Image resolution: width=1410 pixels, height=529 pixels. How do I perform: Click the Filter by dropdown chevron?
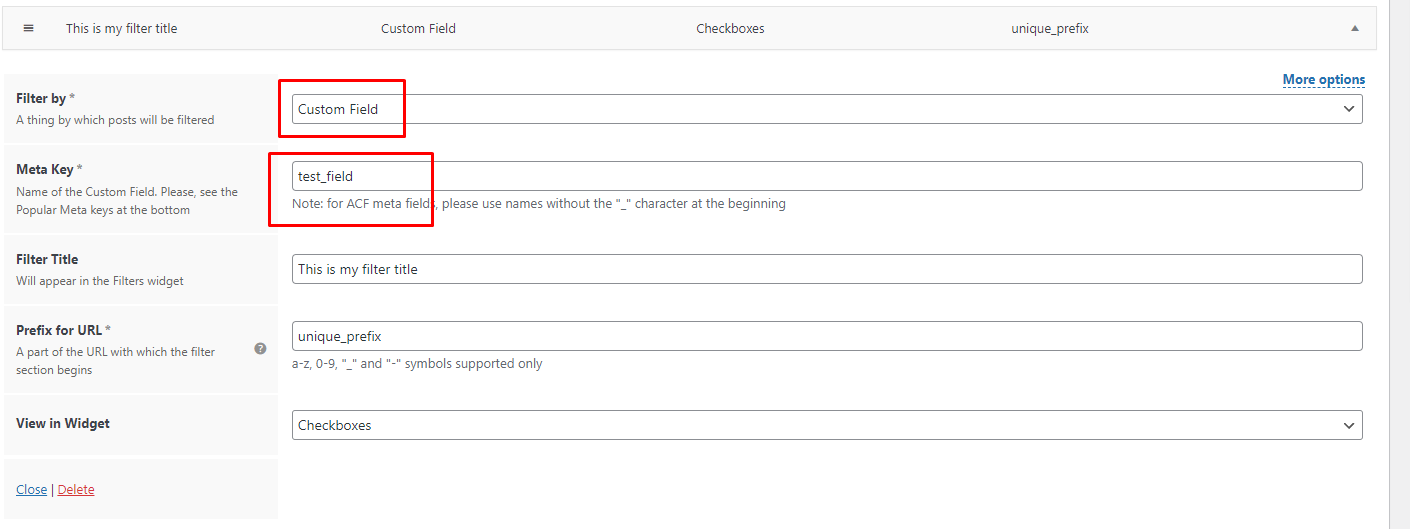(1349, 109)
